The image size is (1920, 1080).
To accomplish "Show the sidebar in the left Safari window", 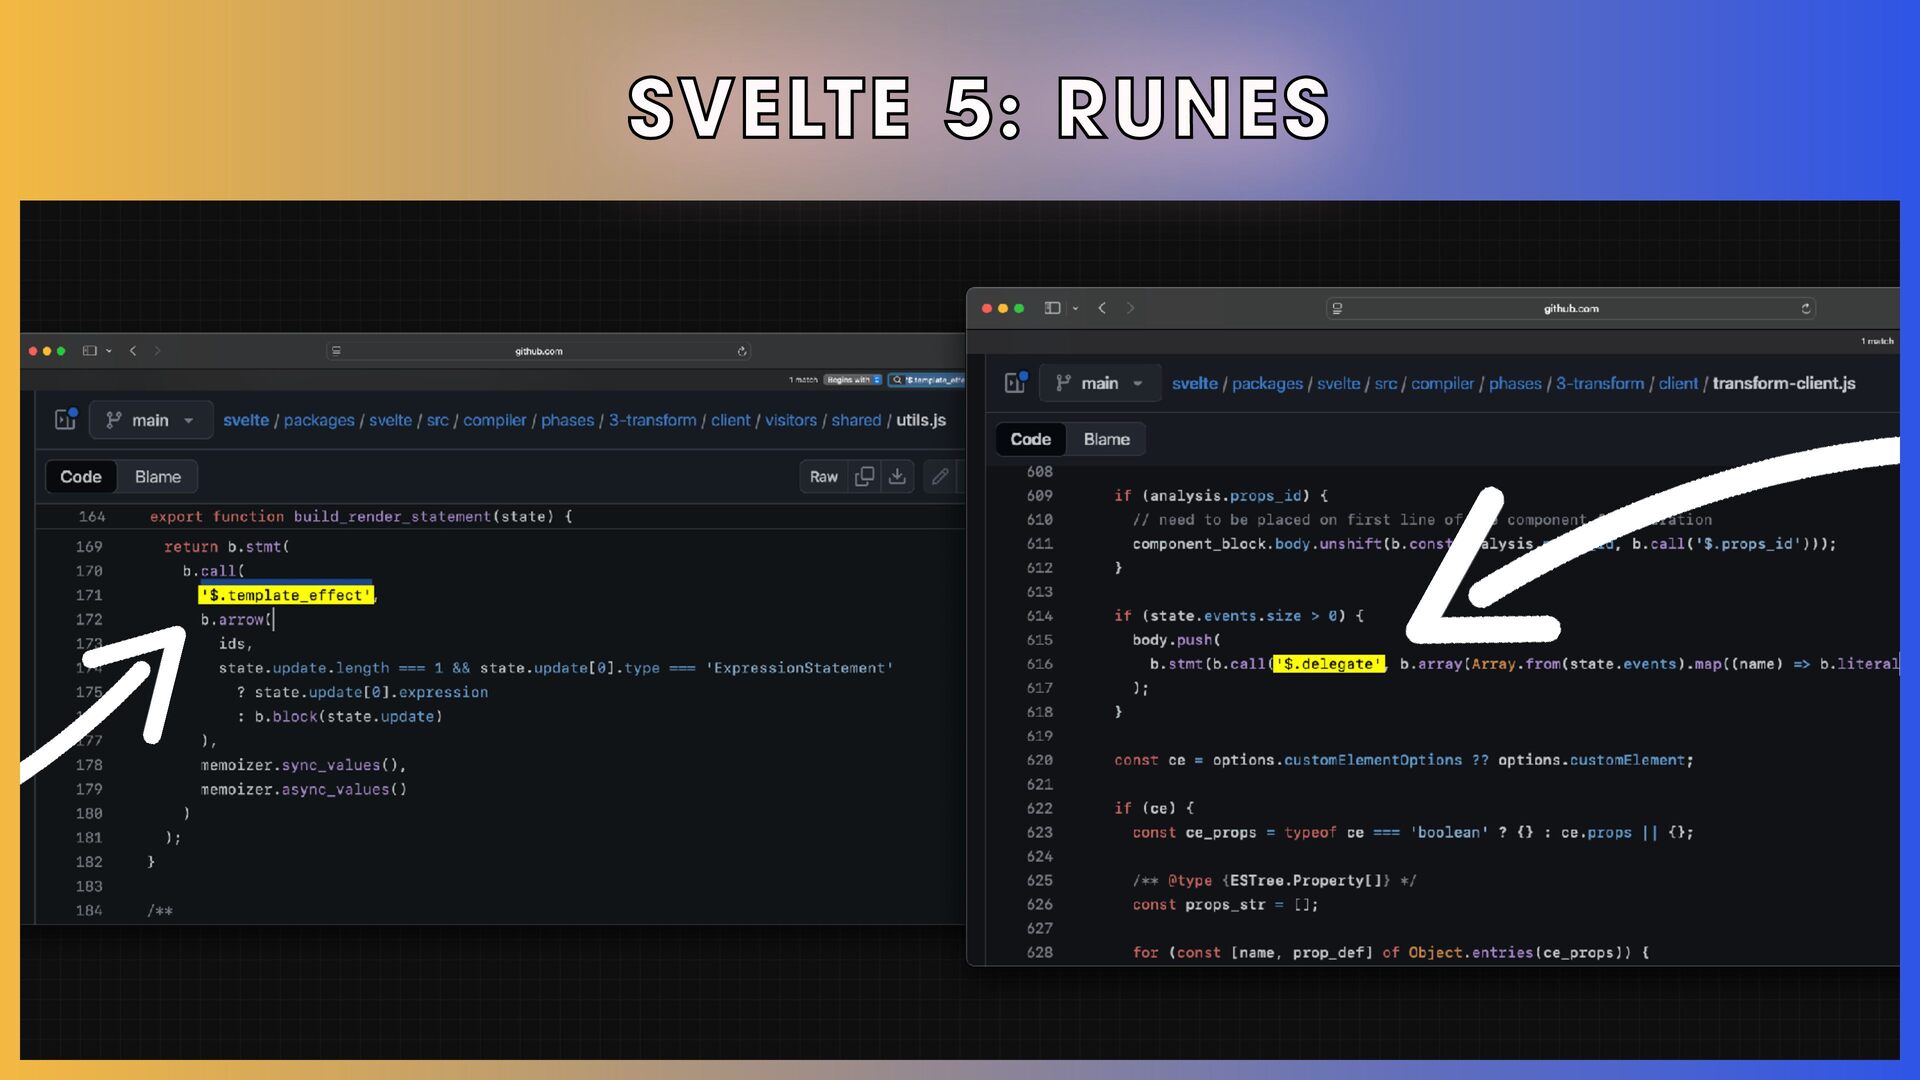I will pyautogui.click(x=90, y=351).
